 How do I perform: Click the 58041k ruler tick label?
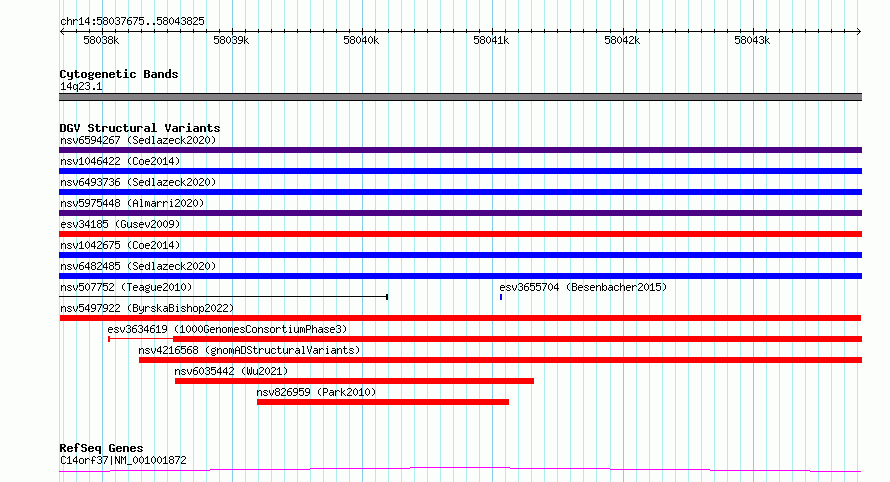pyautogui.click(x=491, y=40)
